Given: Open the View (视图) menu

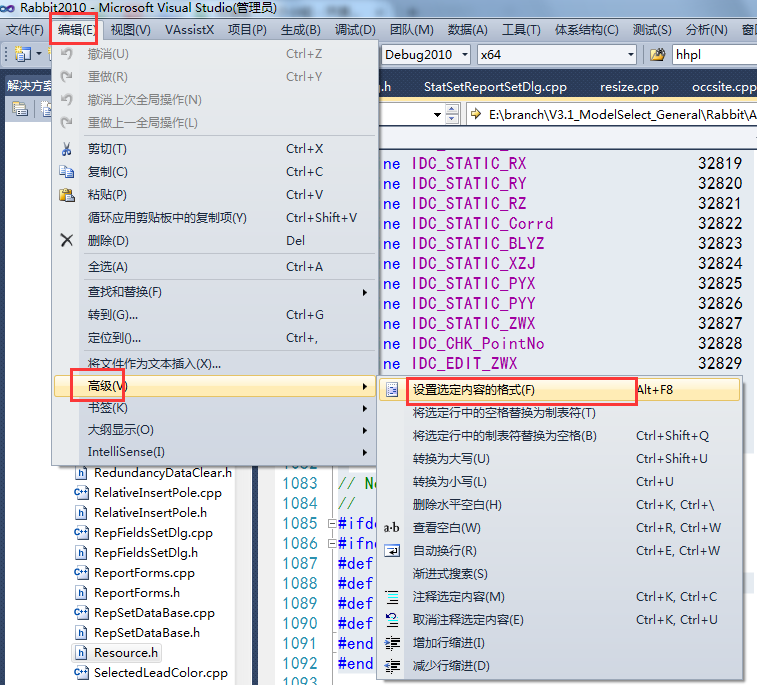Looking at the screenshot, I should (x=130, y=30).
